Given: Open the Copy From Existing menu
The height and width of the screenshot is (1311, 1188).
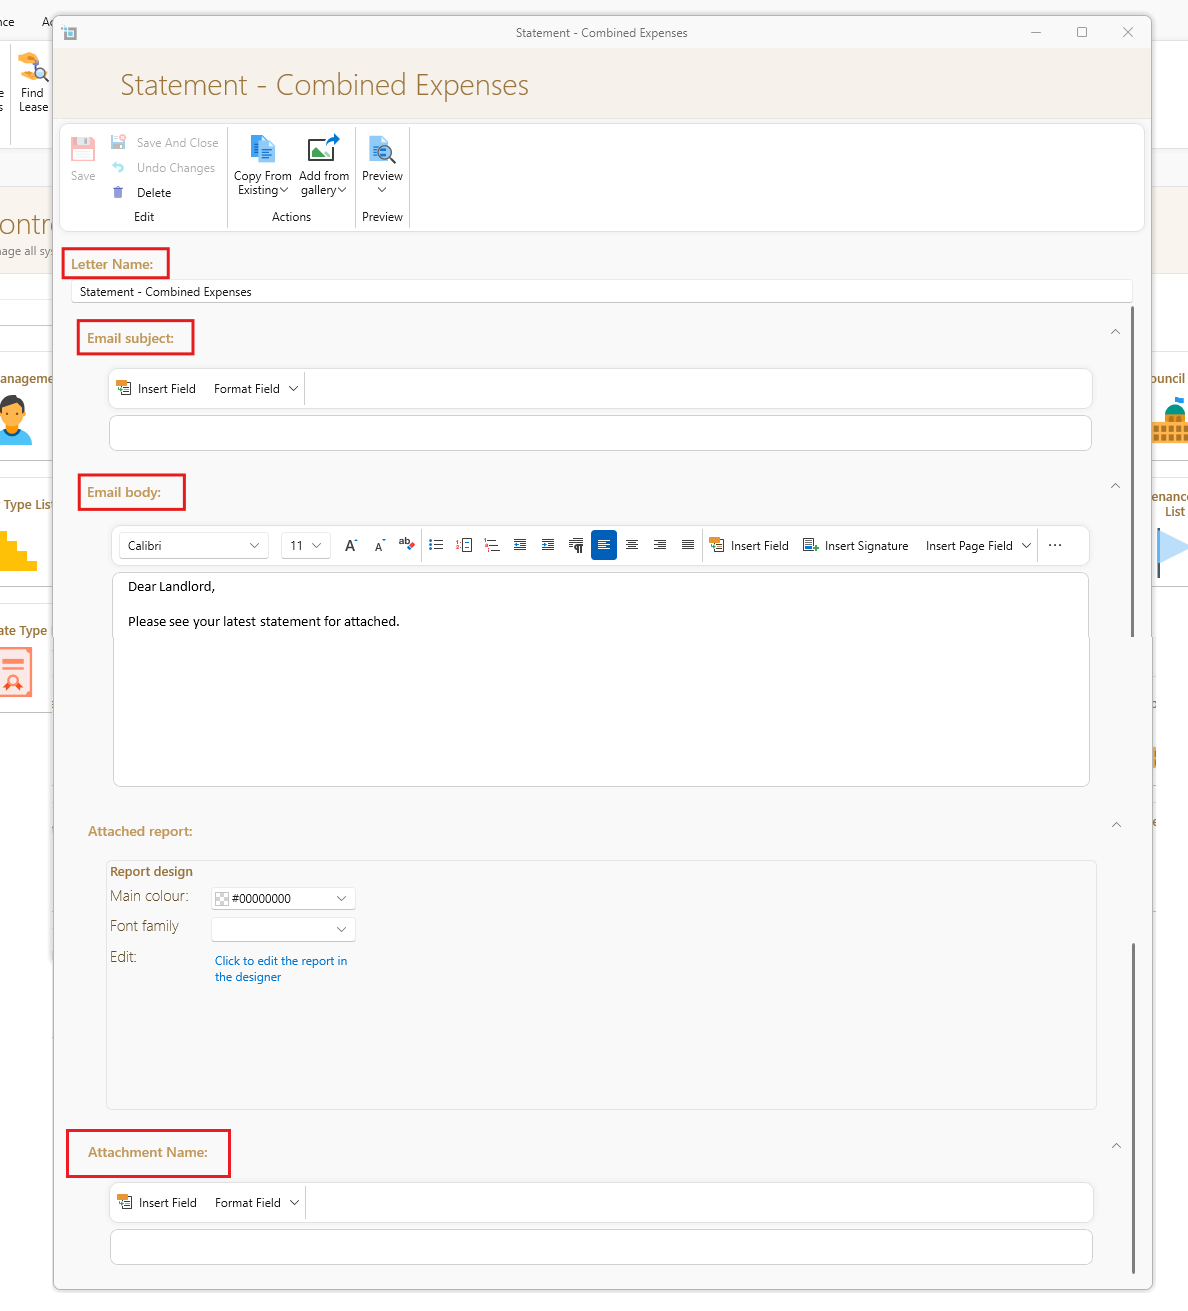Looking at the screenshot, I should pyautogui.click(x=263, y=166).
